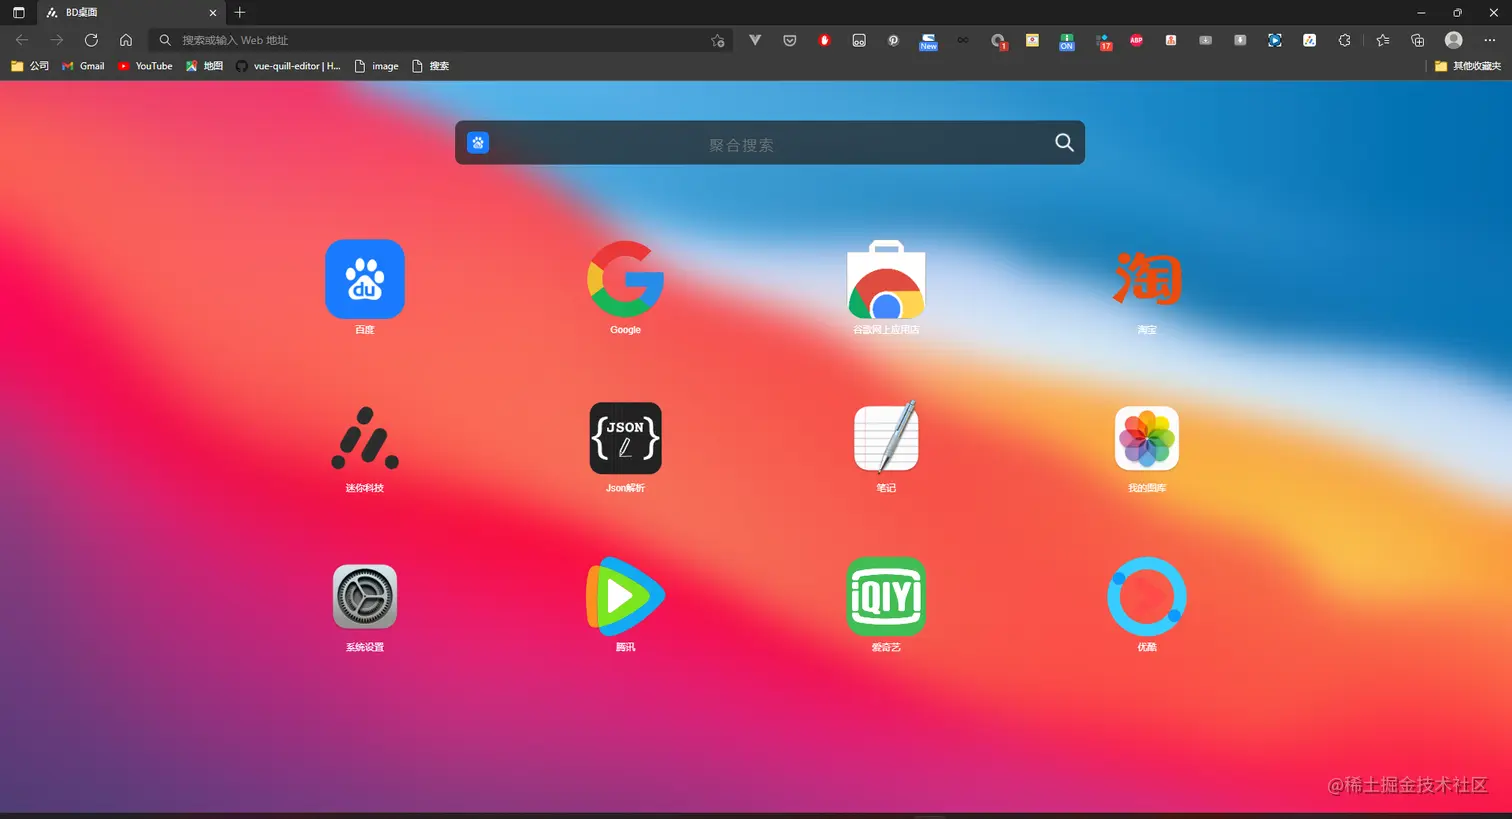Open the 公司 bookmarks folder
1512x819 pixels.
[29, 66]
